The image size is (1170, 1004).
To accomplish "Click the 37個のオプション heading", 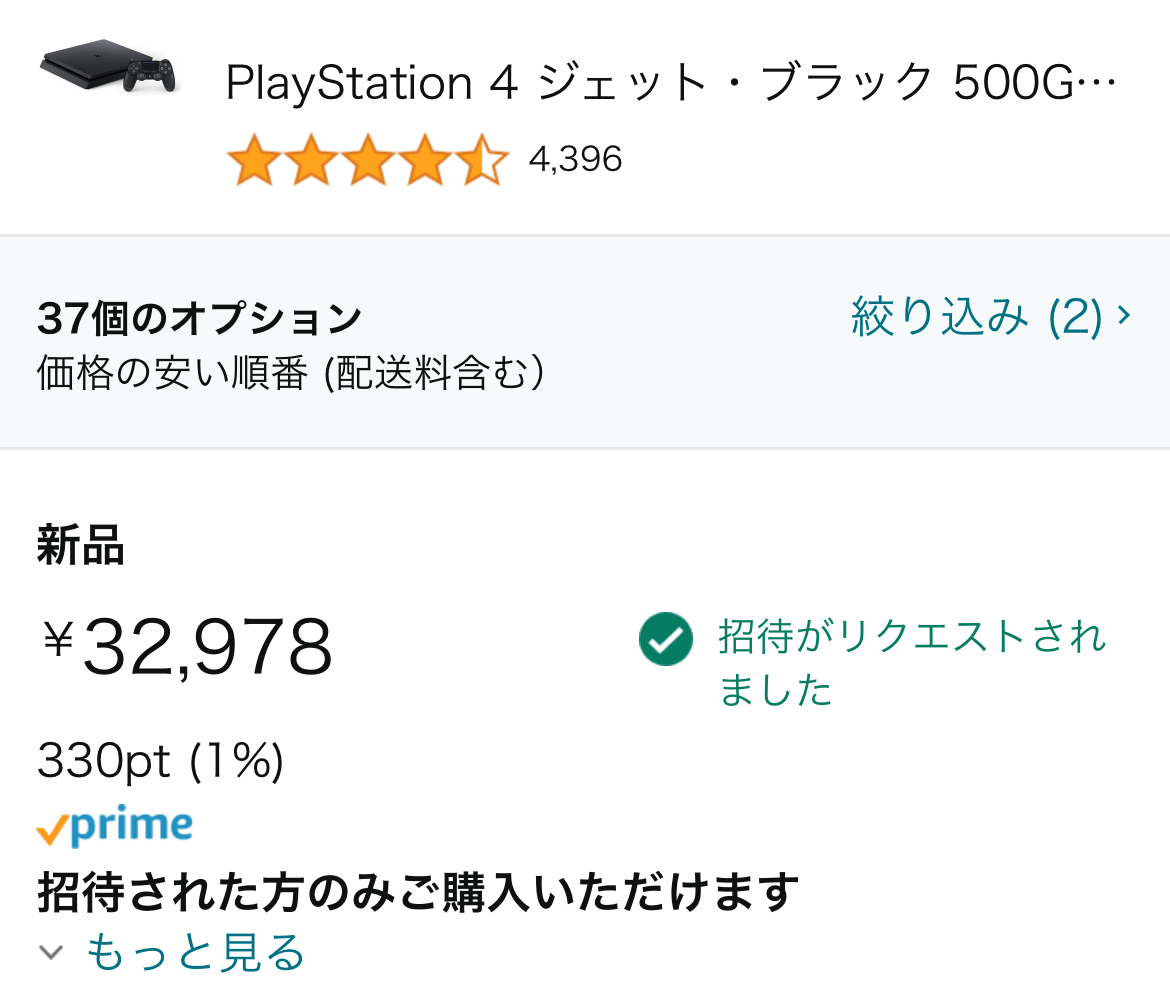I will point(199,319).
